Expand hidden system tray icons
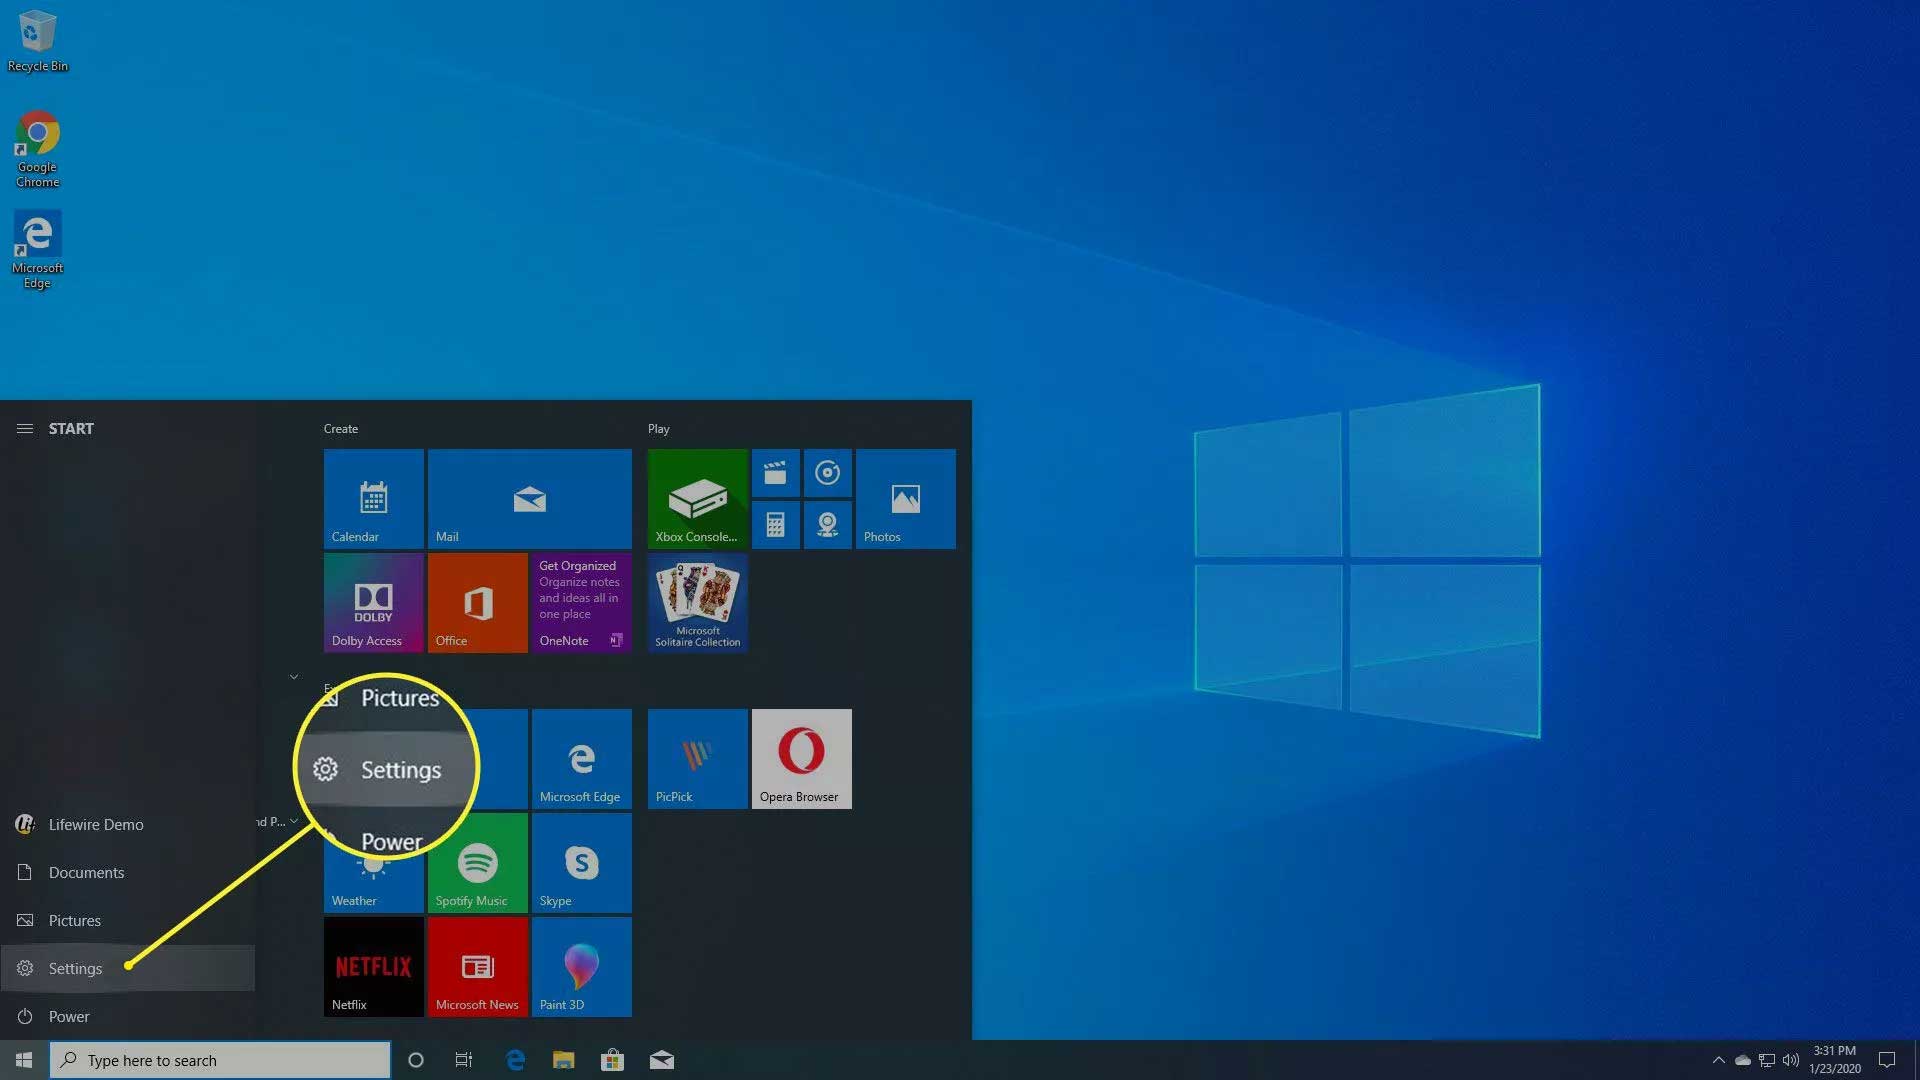The width and height of the screenshot is (1920, 1080). point(1720,1060)
